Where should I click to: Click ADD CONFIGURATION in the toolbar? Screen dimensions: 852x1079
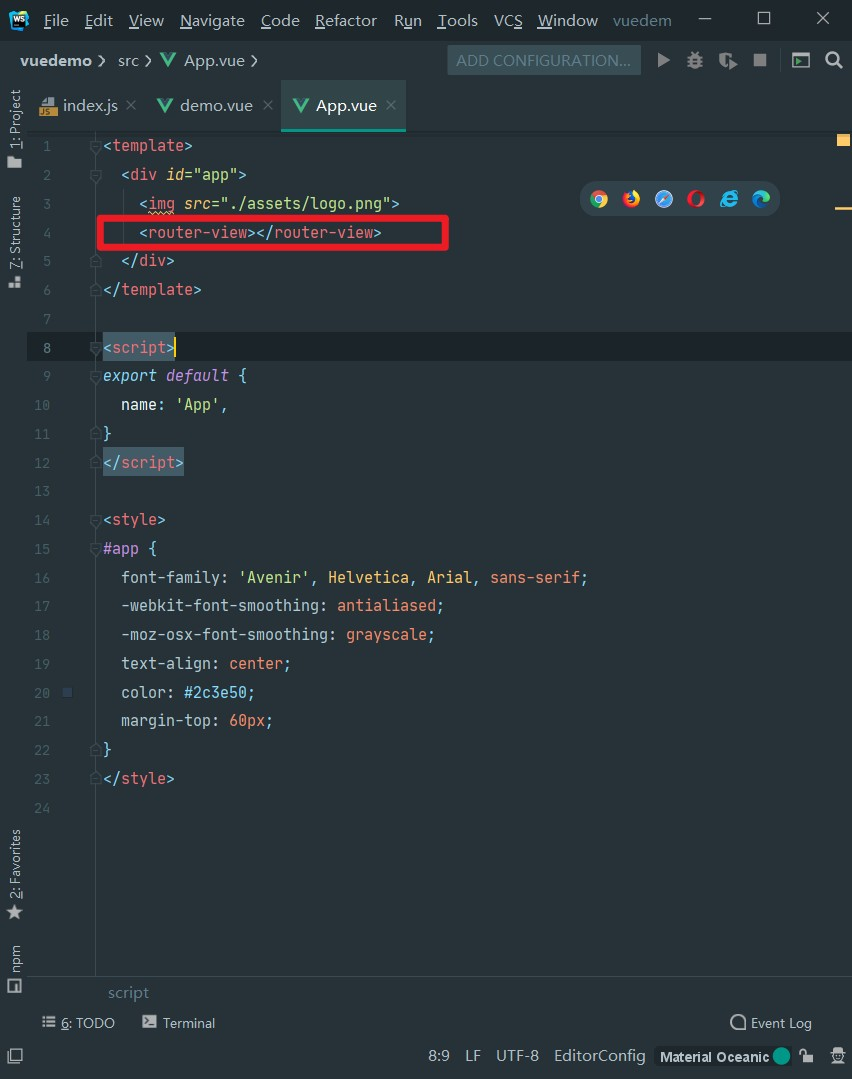click(543, 60)
